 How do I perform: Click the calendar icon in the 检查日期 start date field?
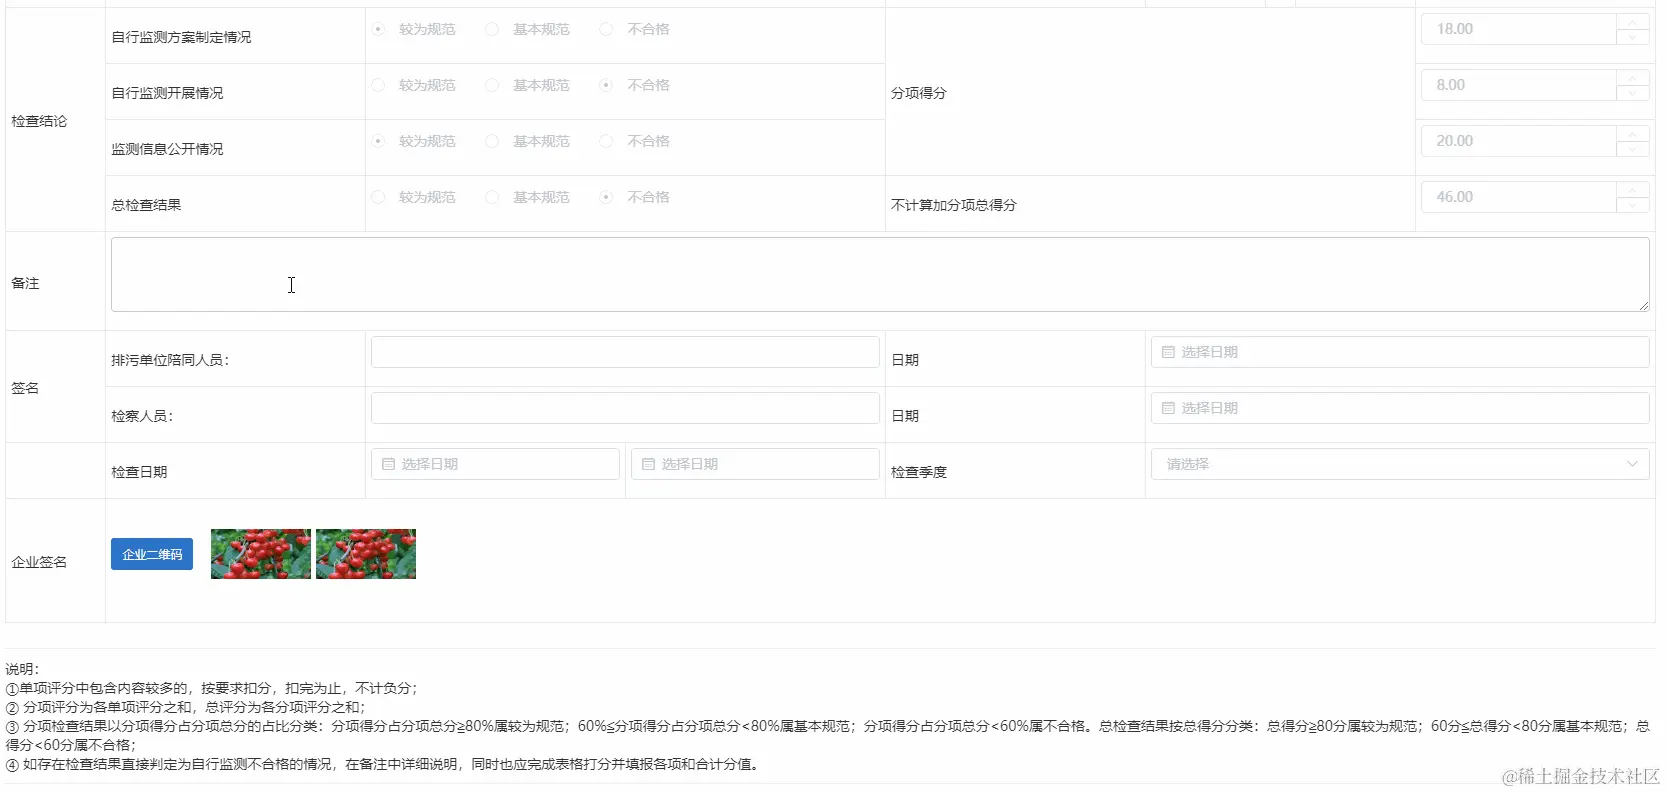[x=388, y=464]
